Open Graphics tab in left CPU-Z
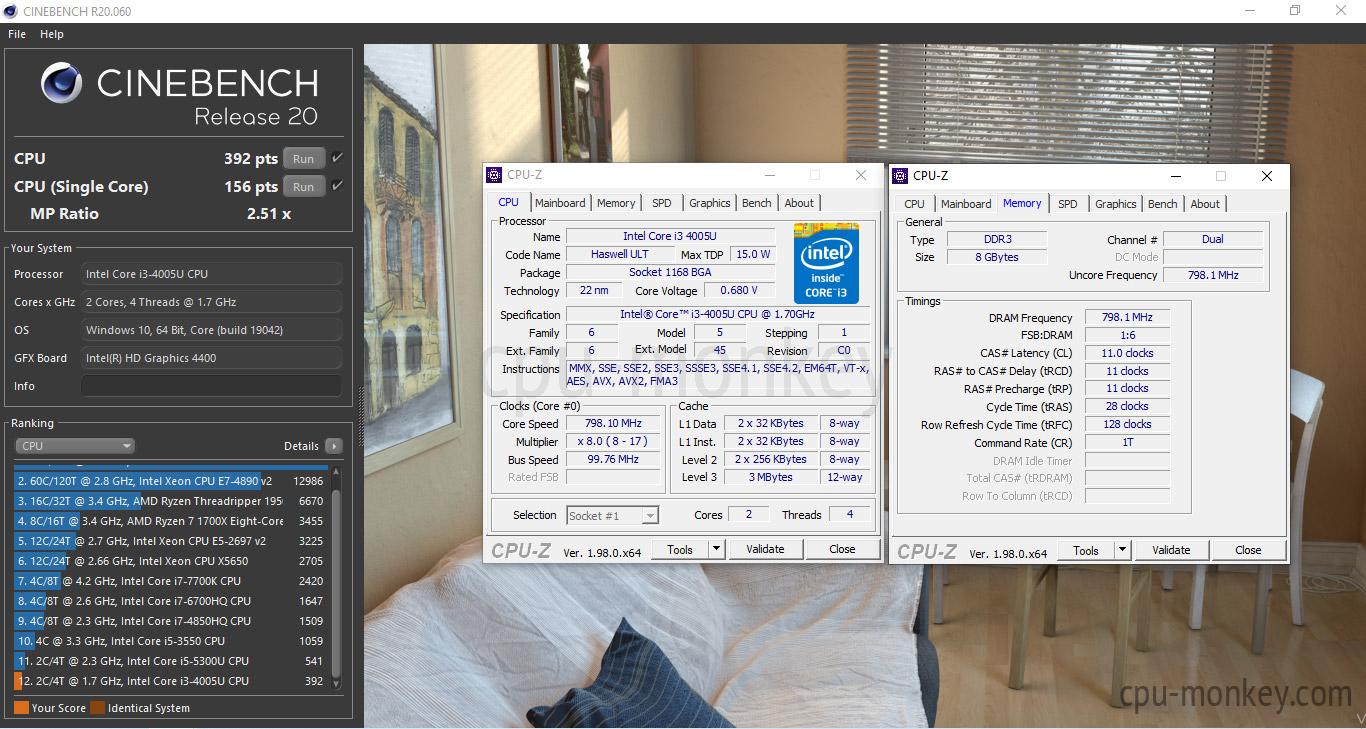Screen dimensions: 1366x729 710,203
